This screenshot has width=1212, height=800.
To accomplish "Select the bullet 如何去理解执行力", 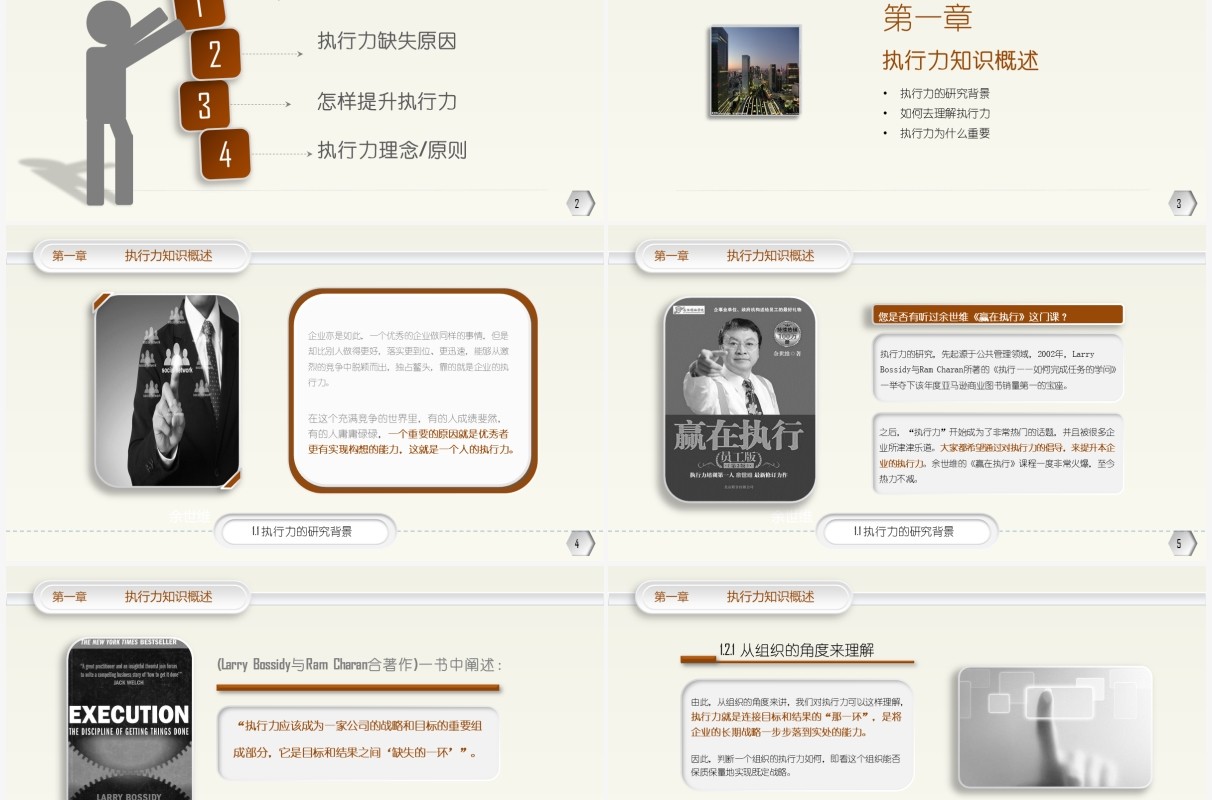I will tap(945, 113).
